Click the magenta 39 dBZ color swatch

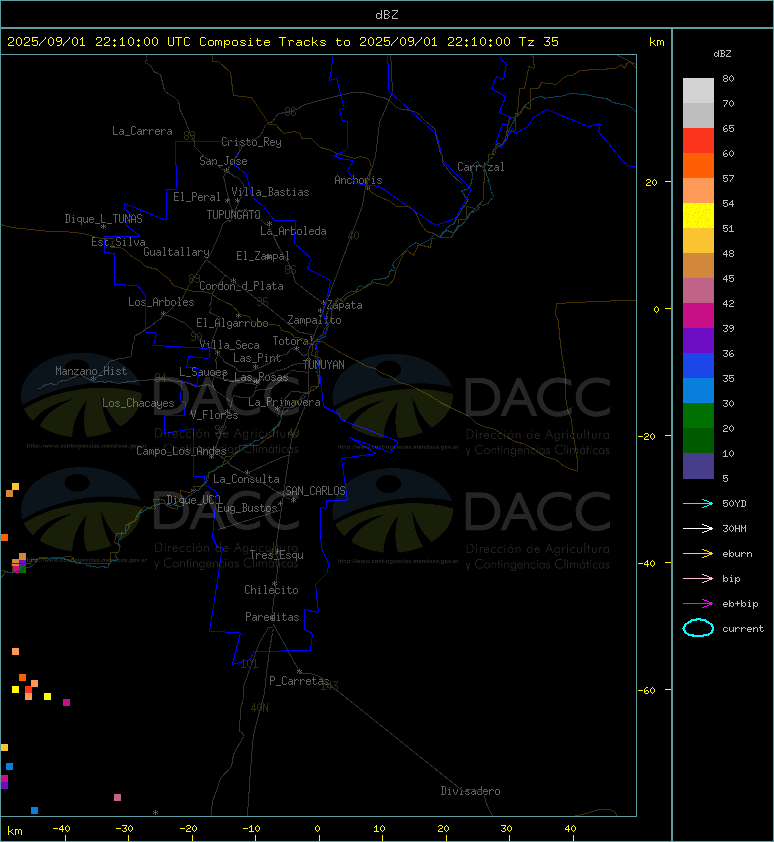pos(698,316)
